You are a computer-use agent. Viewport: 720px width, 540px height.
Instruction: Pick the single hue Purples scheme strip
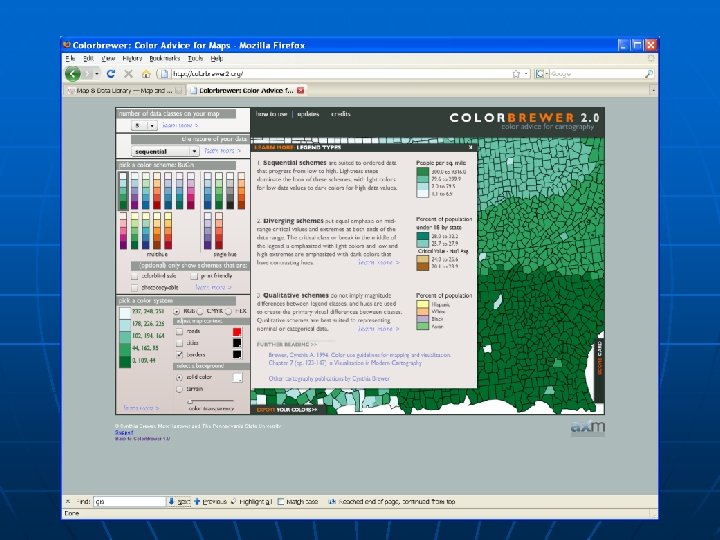pos(208,231)
